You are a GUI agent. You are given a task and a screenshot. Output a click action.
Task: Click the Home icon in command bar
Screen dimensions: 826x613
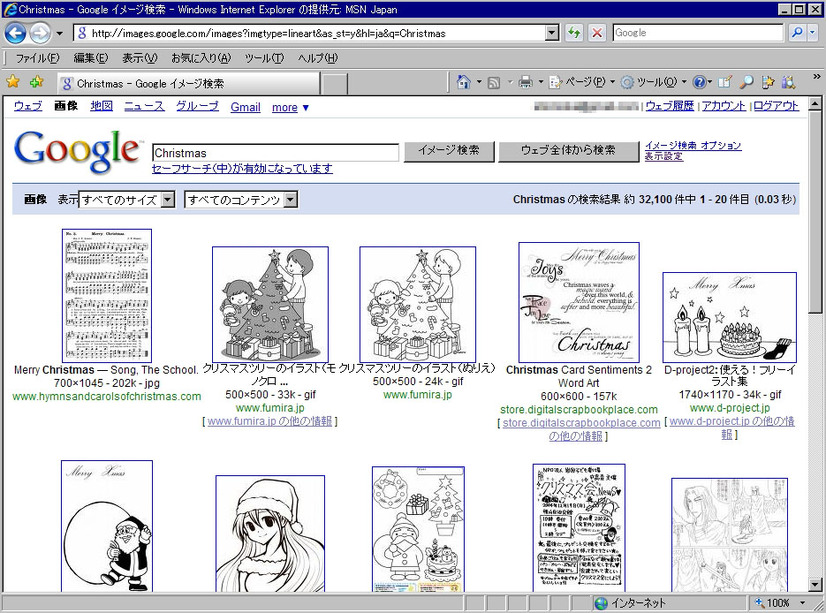click(464, 82)
